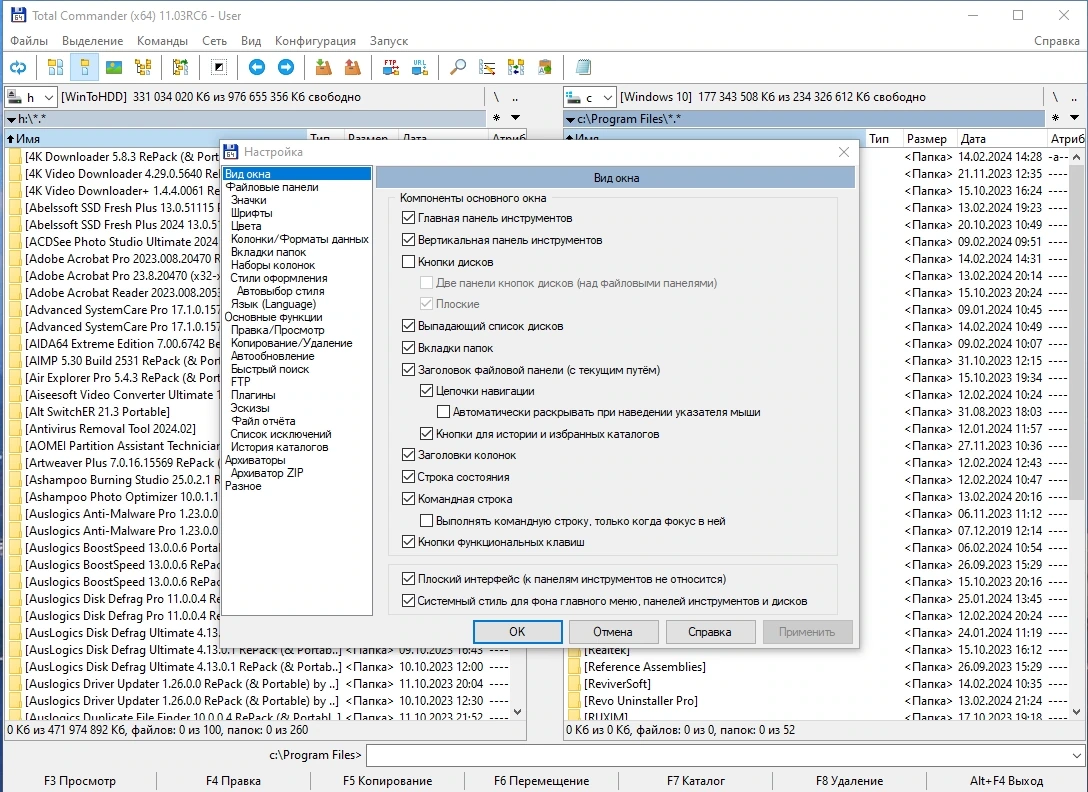Toggle Вертикальная панель инструментов checkbox
The height and width of the screenshot is (792, 1088).
click(x=409, y=240)
